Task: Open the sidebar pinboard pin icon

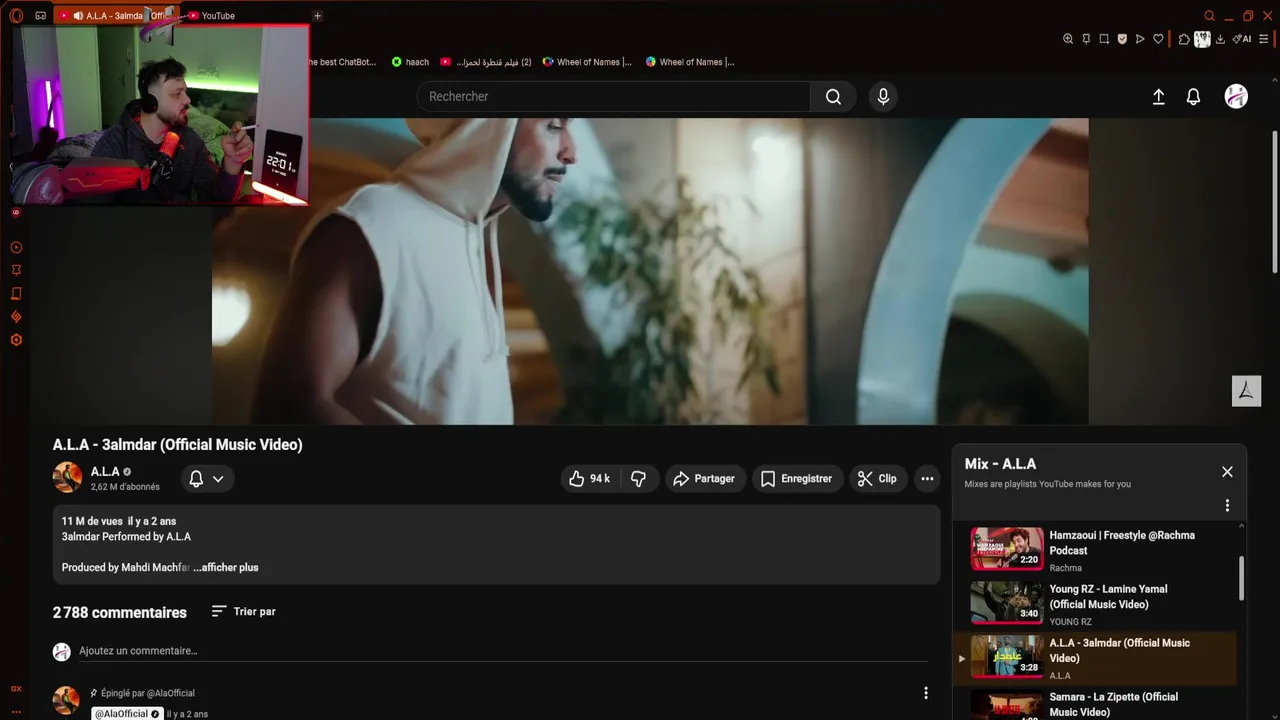Action: coord(16,270)
